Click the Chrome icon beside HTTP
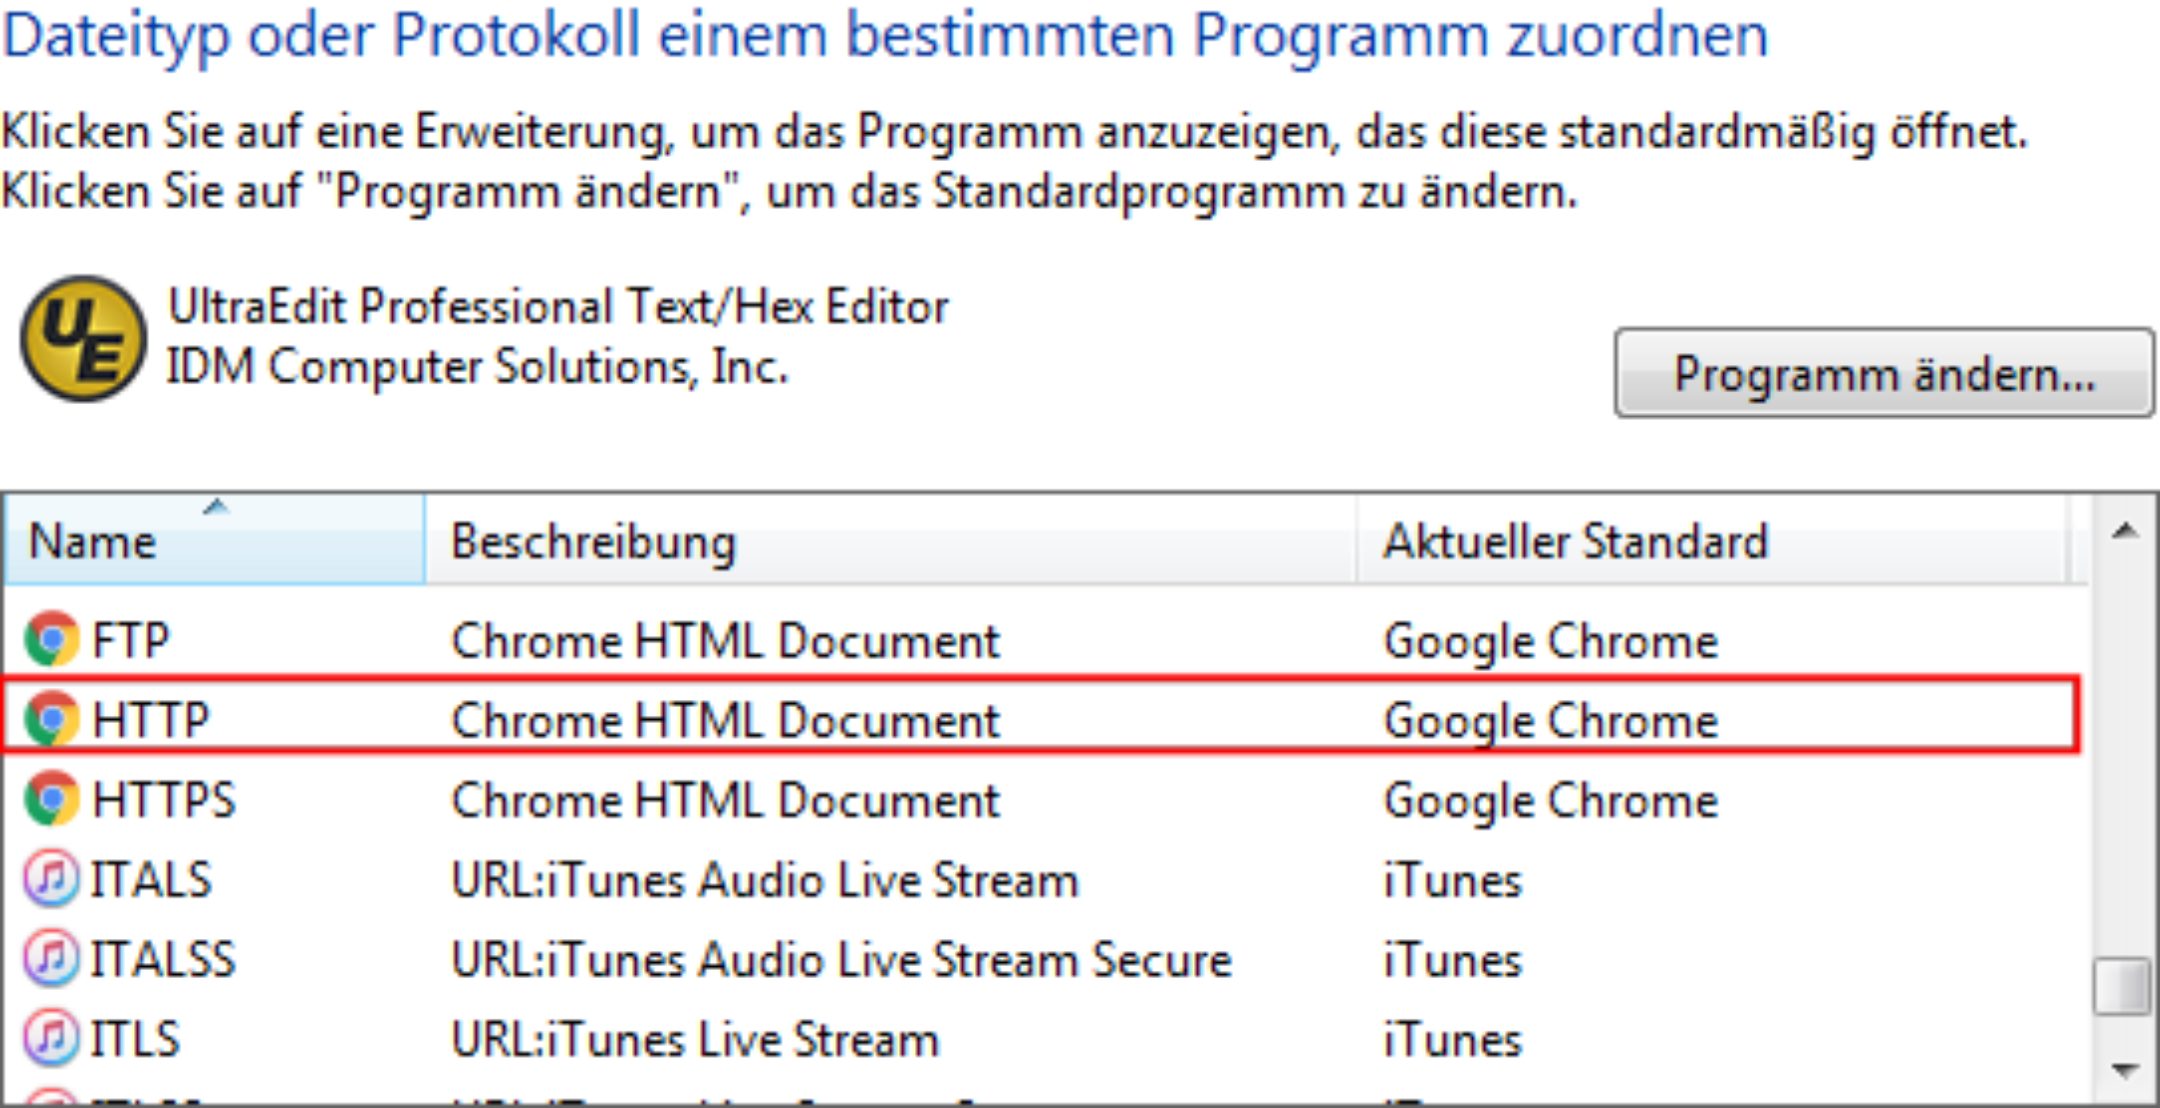2160x1108 pixels. 52,719
